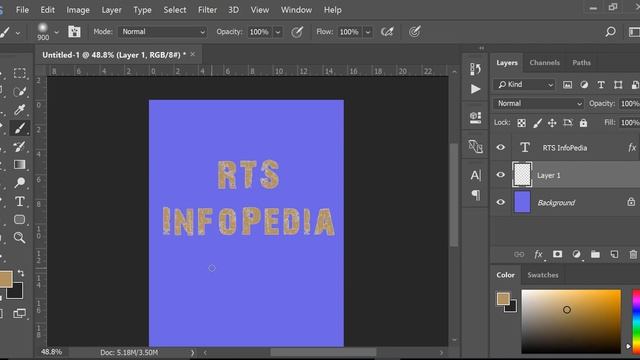Open the Actions panel play icon
This screenshot has height=360, width=640.
click(x=475, y=89)
